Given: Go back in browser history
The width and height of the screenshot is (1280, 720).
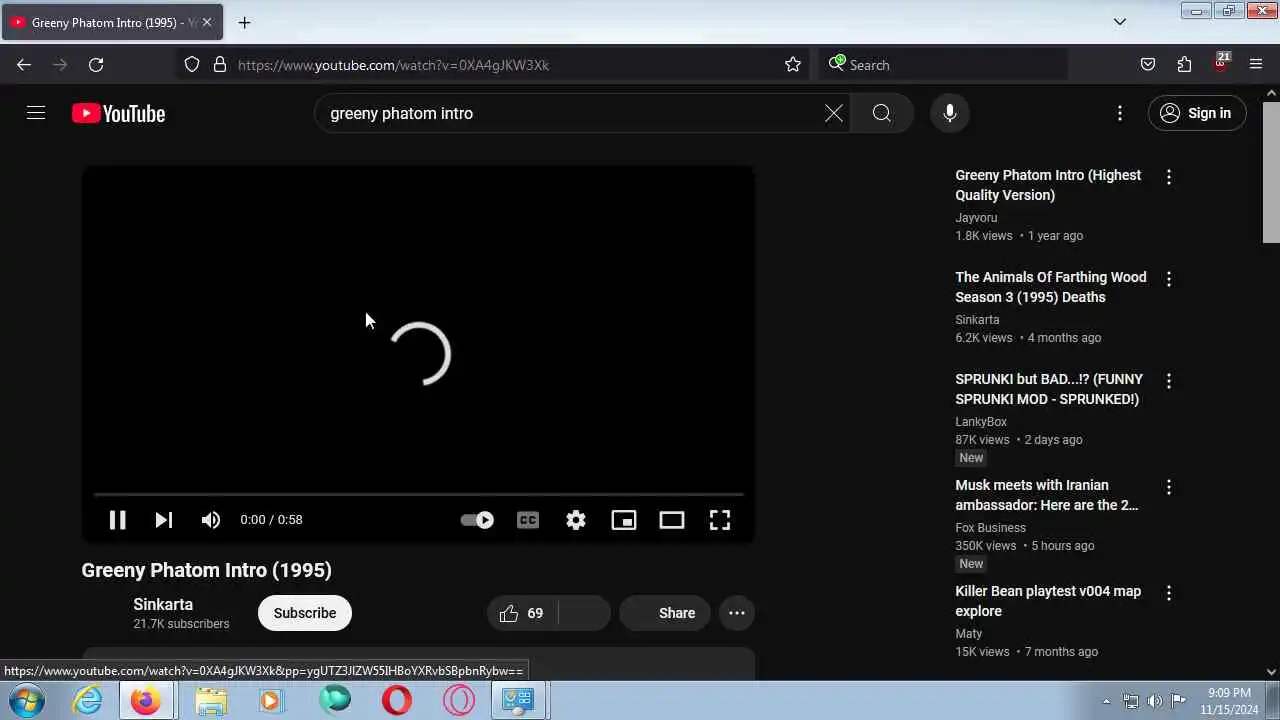Looking at the screenshot, I should (24, 65).
